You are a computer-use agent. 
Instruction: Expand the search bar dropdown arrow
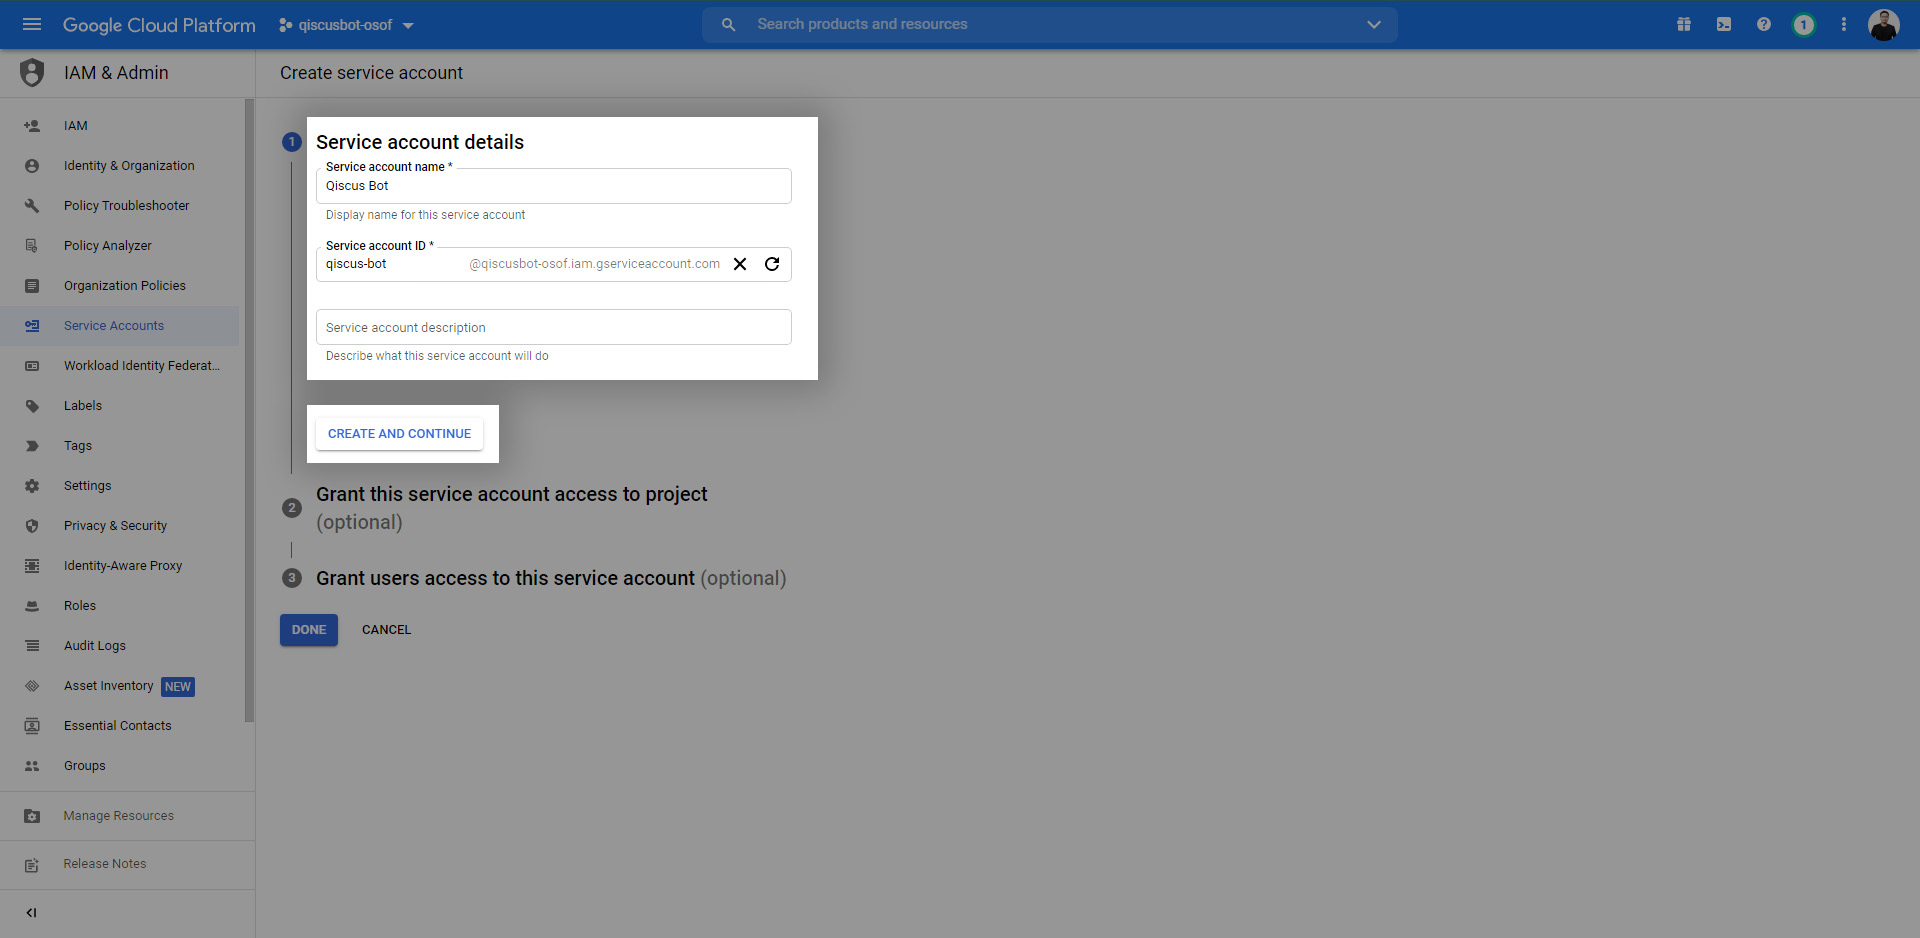1374,24
